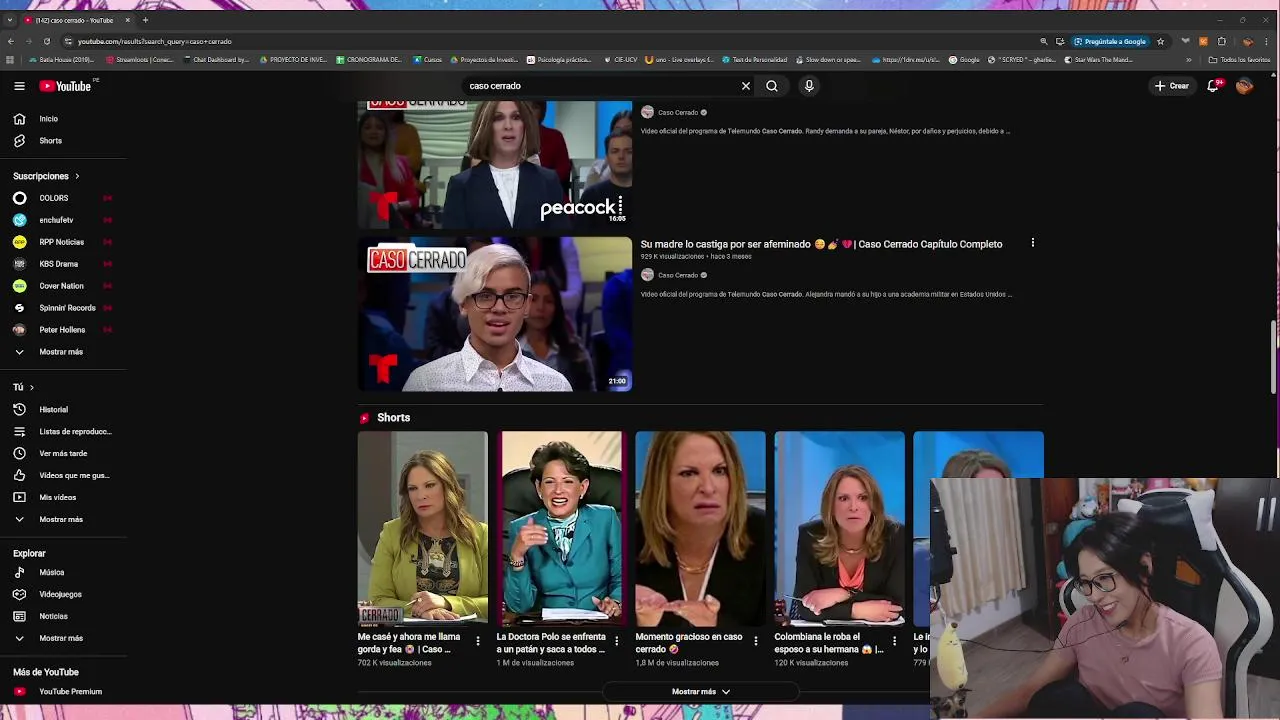The image size is (1280, 720).
Task: Expand Shorts with Mostrar más
Action: click(x=700, y=692)
